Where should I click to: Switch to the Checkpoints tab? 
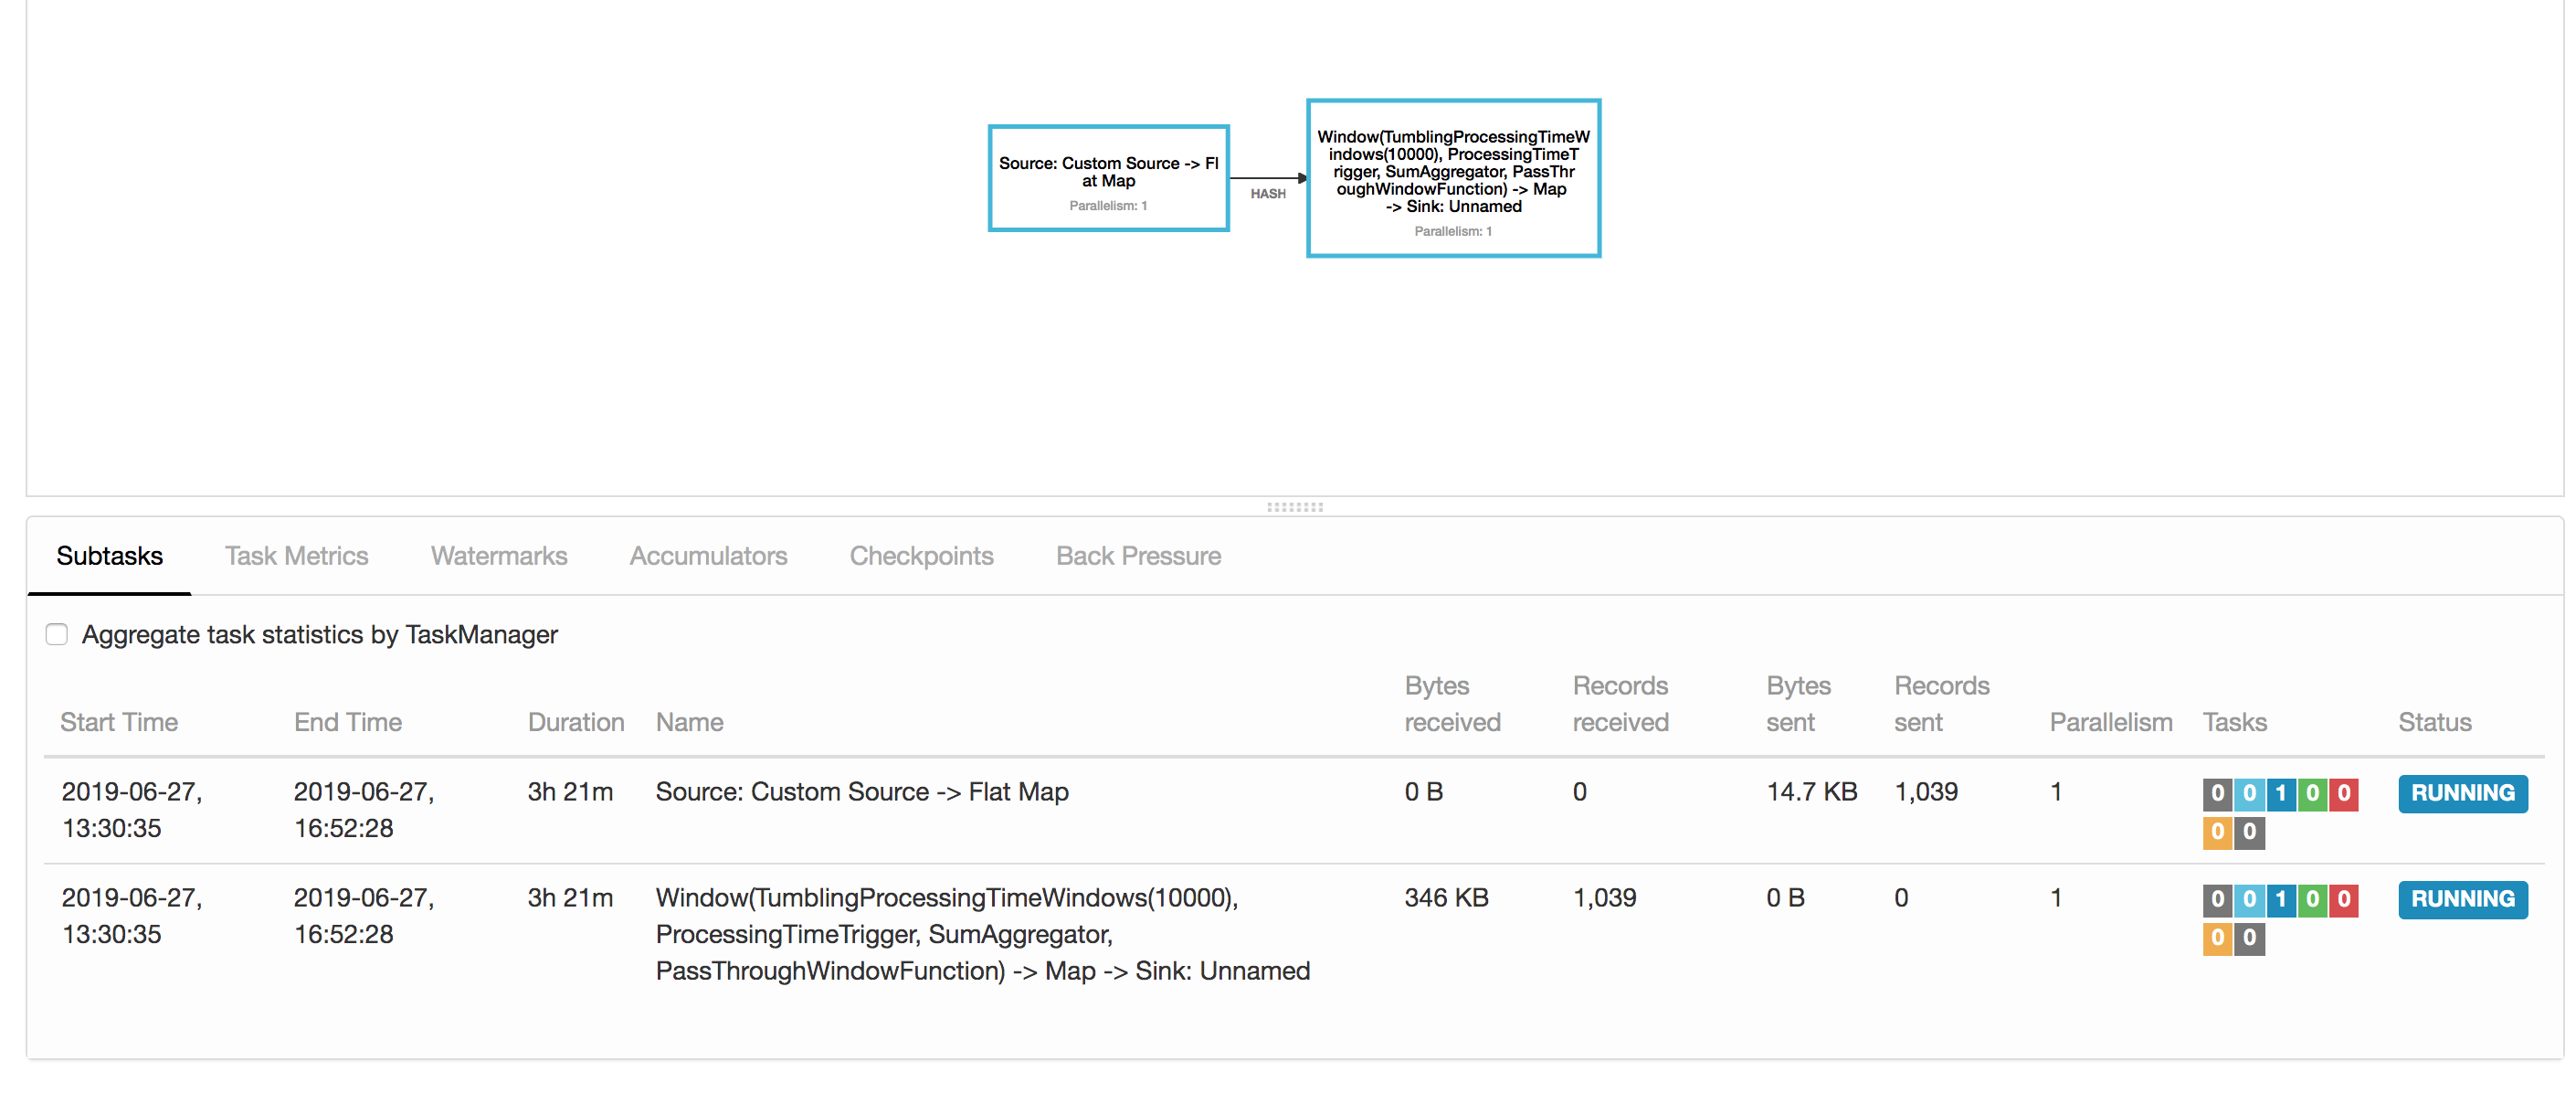pos(921,556)
